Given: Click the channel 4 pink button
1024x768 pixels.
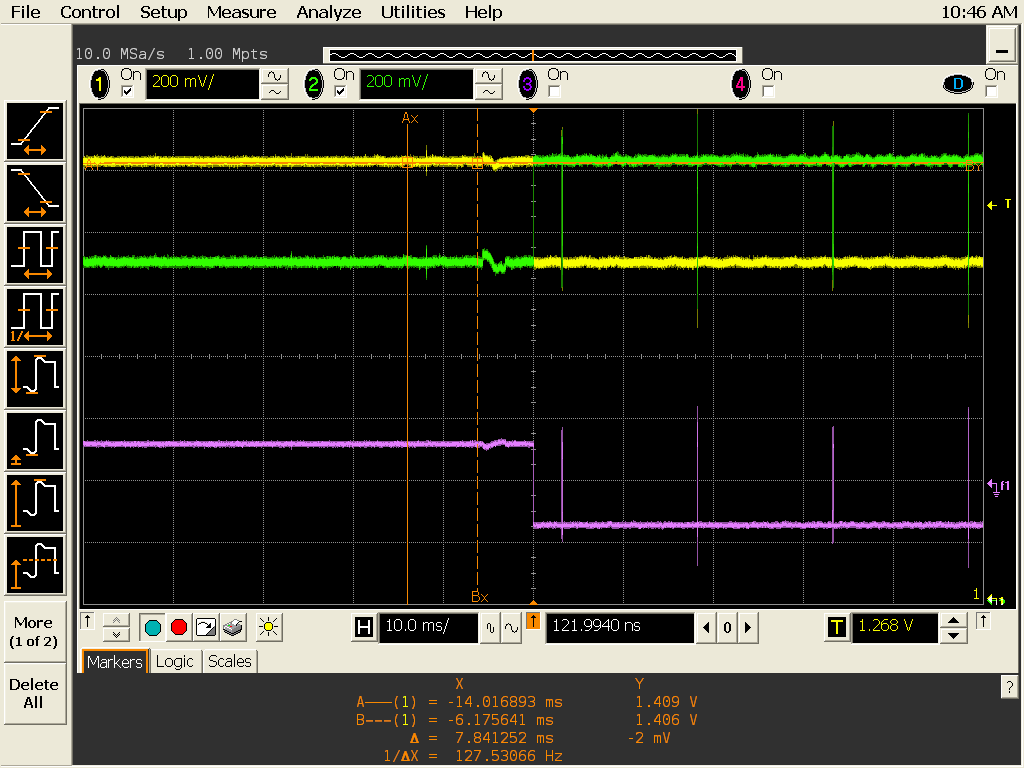Looking at the screenshot, I should coord(741,84).
